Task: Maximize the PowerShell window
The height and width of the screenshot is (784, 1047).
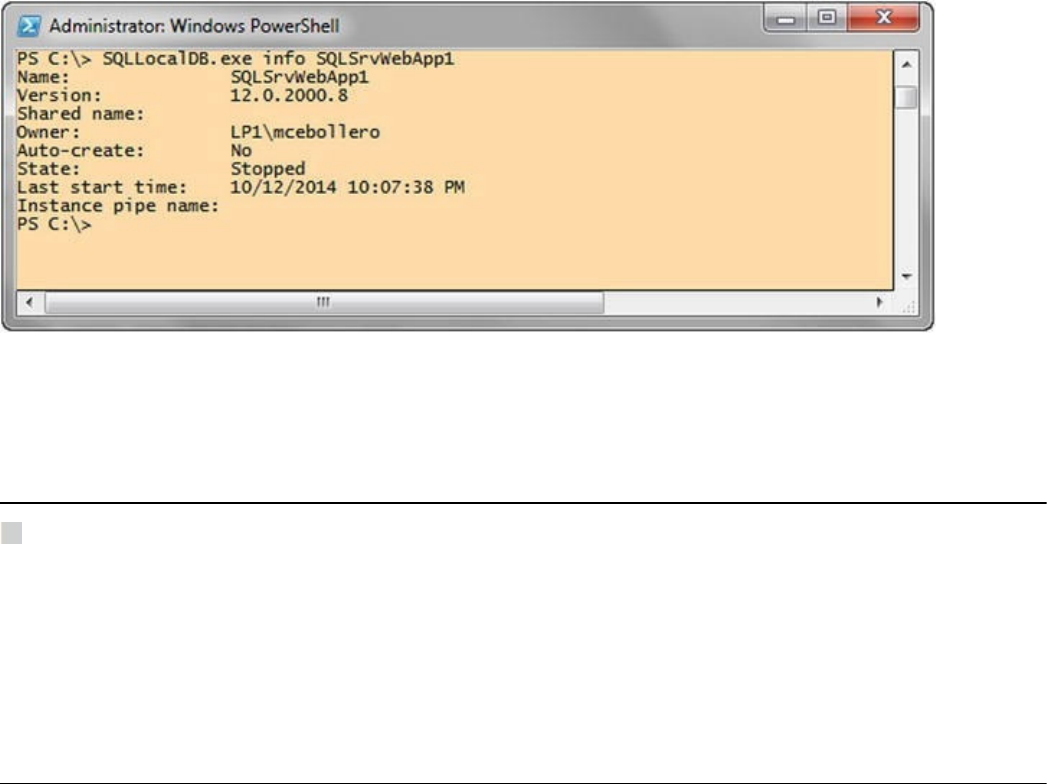Action: click(x=827, y=18)
